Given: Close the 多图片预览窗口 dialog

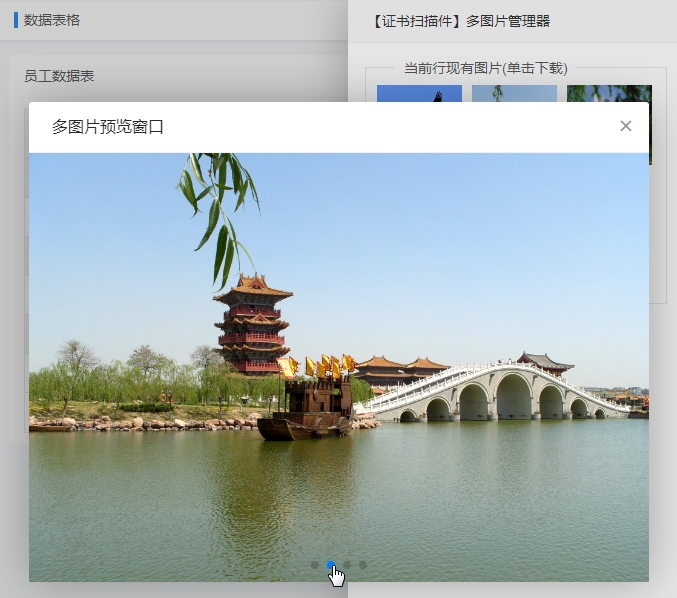Looking at the screenshot, I should pos(626,126).
